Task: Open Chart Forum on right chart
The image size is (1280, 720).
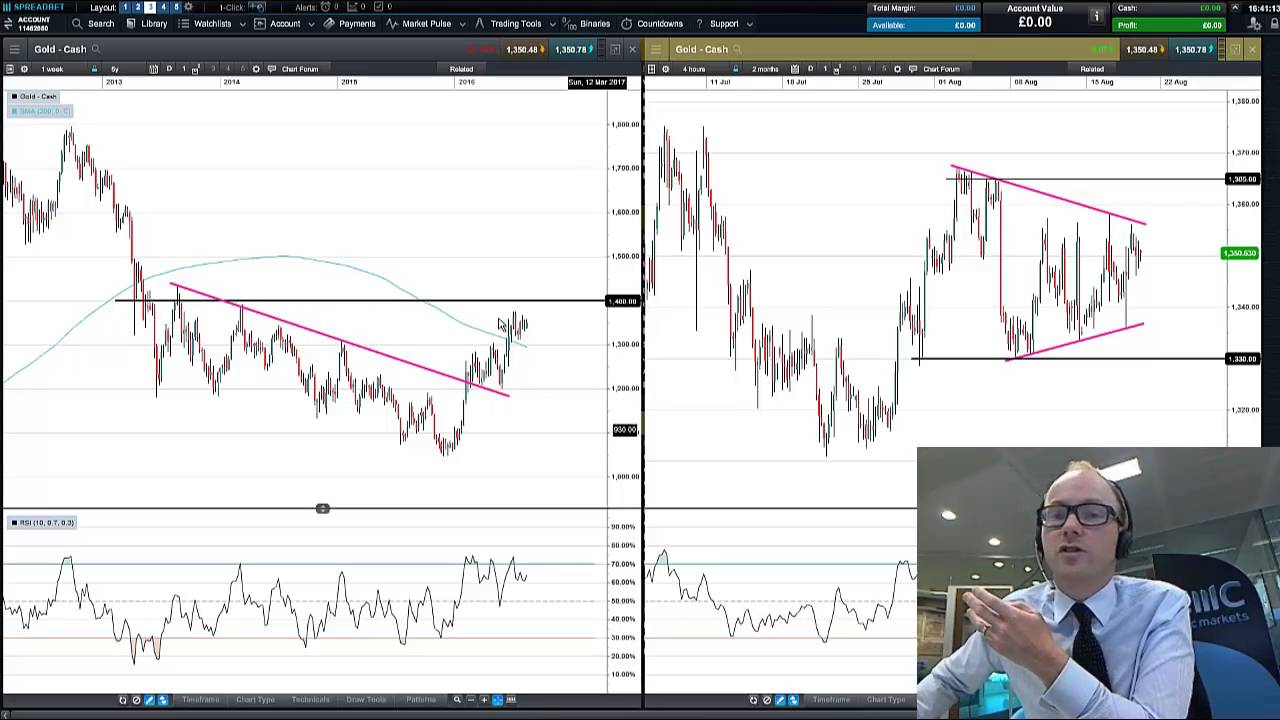Action: pyautogui.click(x=935, y=69)
